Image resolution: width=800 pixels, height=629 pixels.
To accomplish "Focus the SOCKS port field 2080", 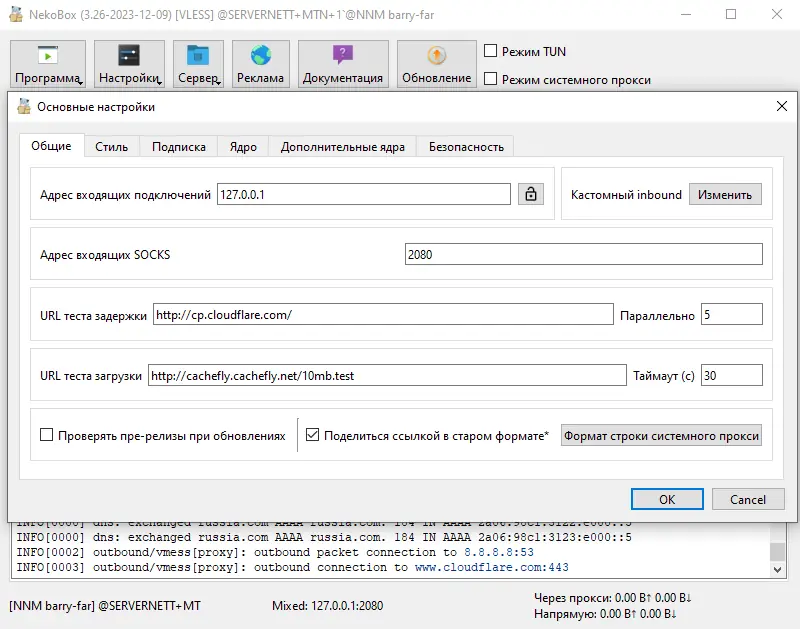I will point(584,254).
